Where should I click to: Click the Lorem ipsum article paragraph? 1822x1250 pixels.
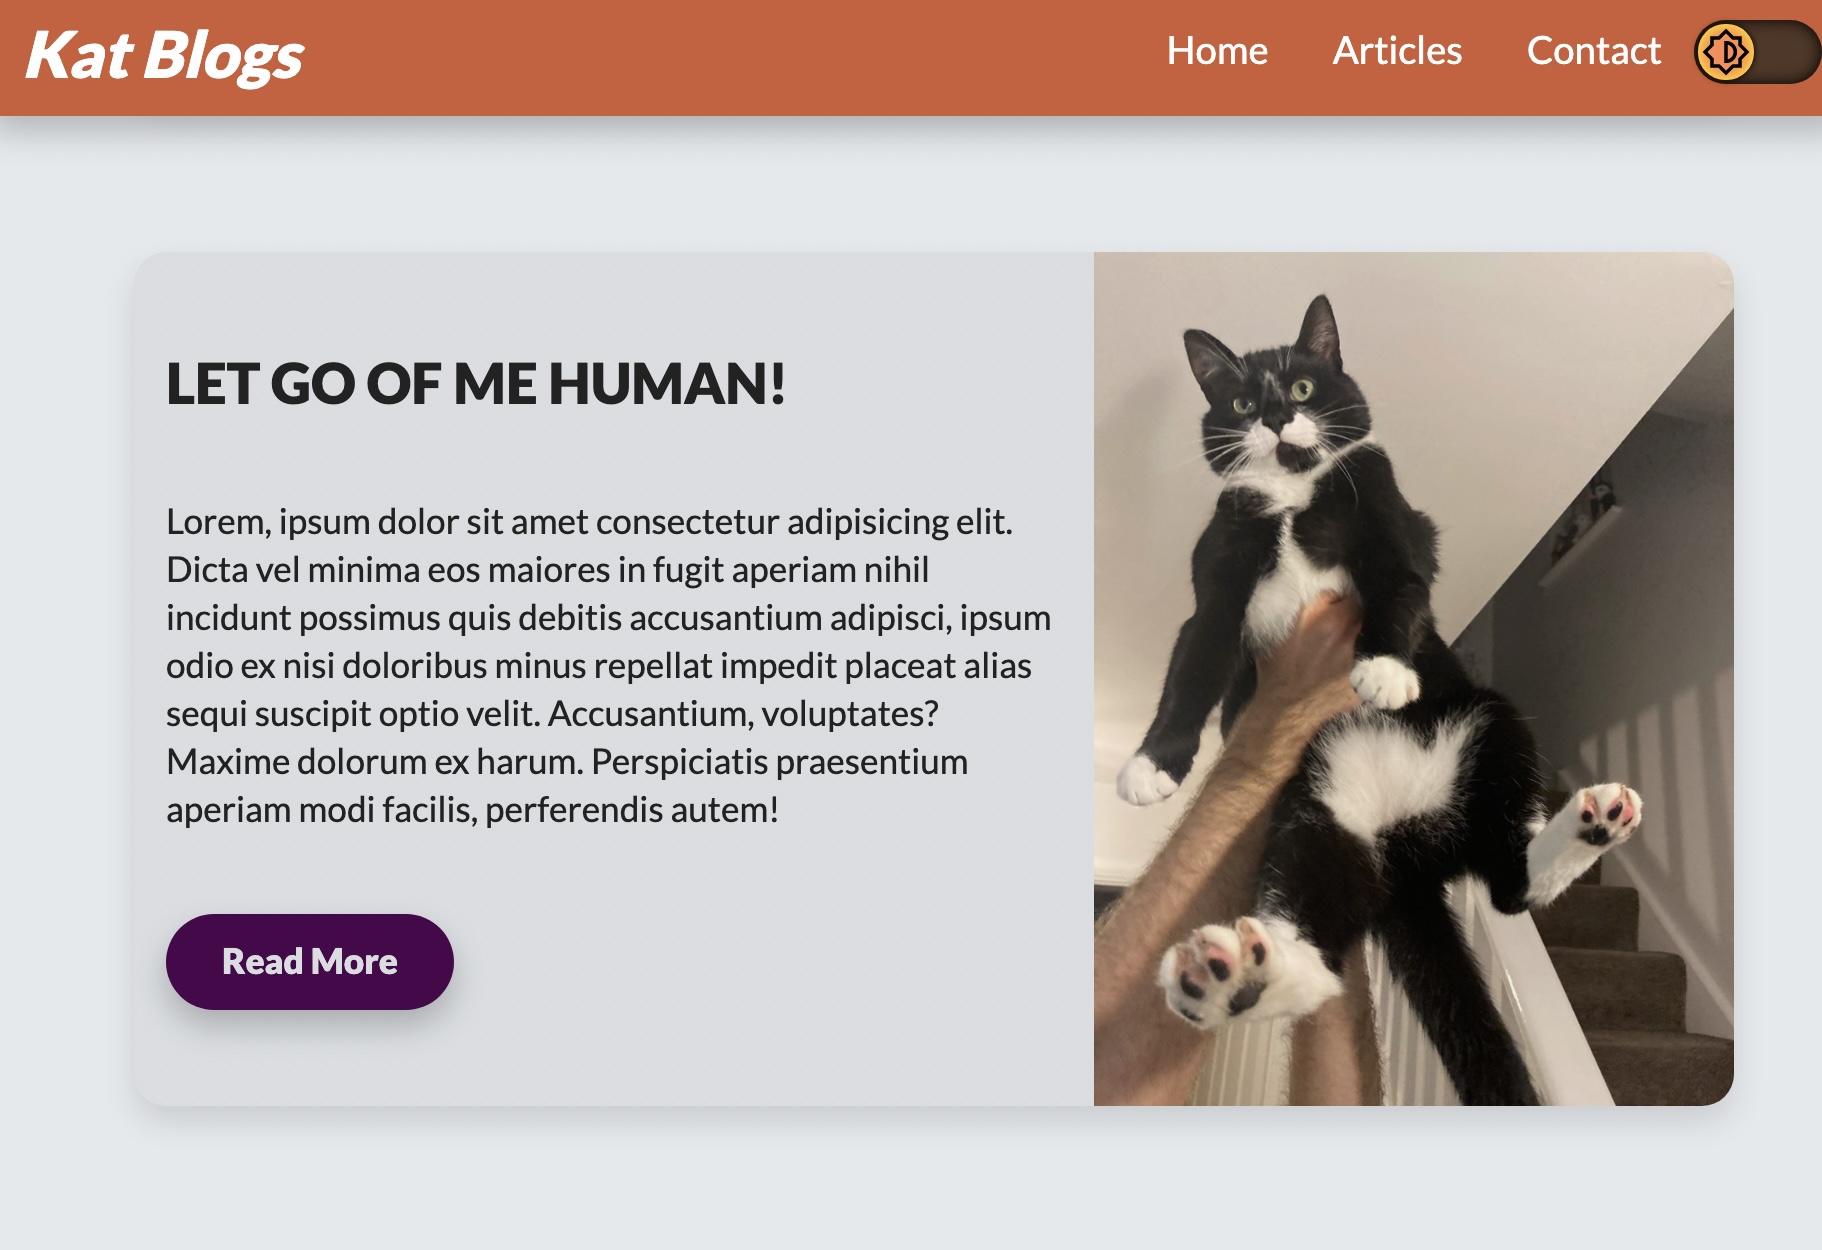pyautogui.click(x=608, y=666)
